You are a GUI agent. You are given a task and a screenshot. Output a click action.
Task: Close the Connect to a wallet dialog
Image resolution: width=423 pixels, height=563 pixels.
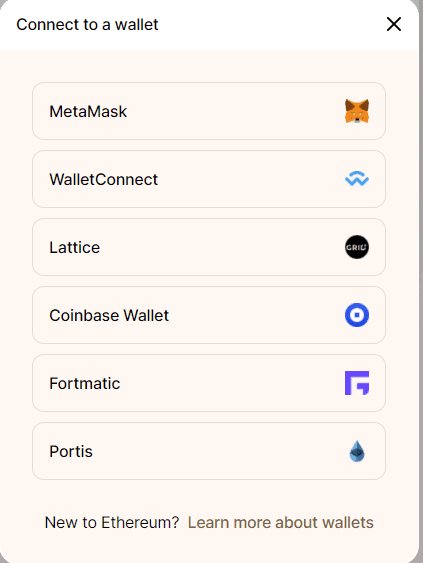click(394, 24)
